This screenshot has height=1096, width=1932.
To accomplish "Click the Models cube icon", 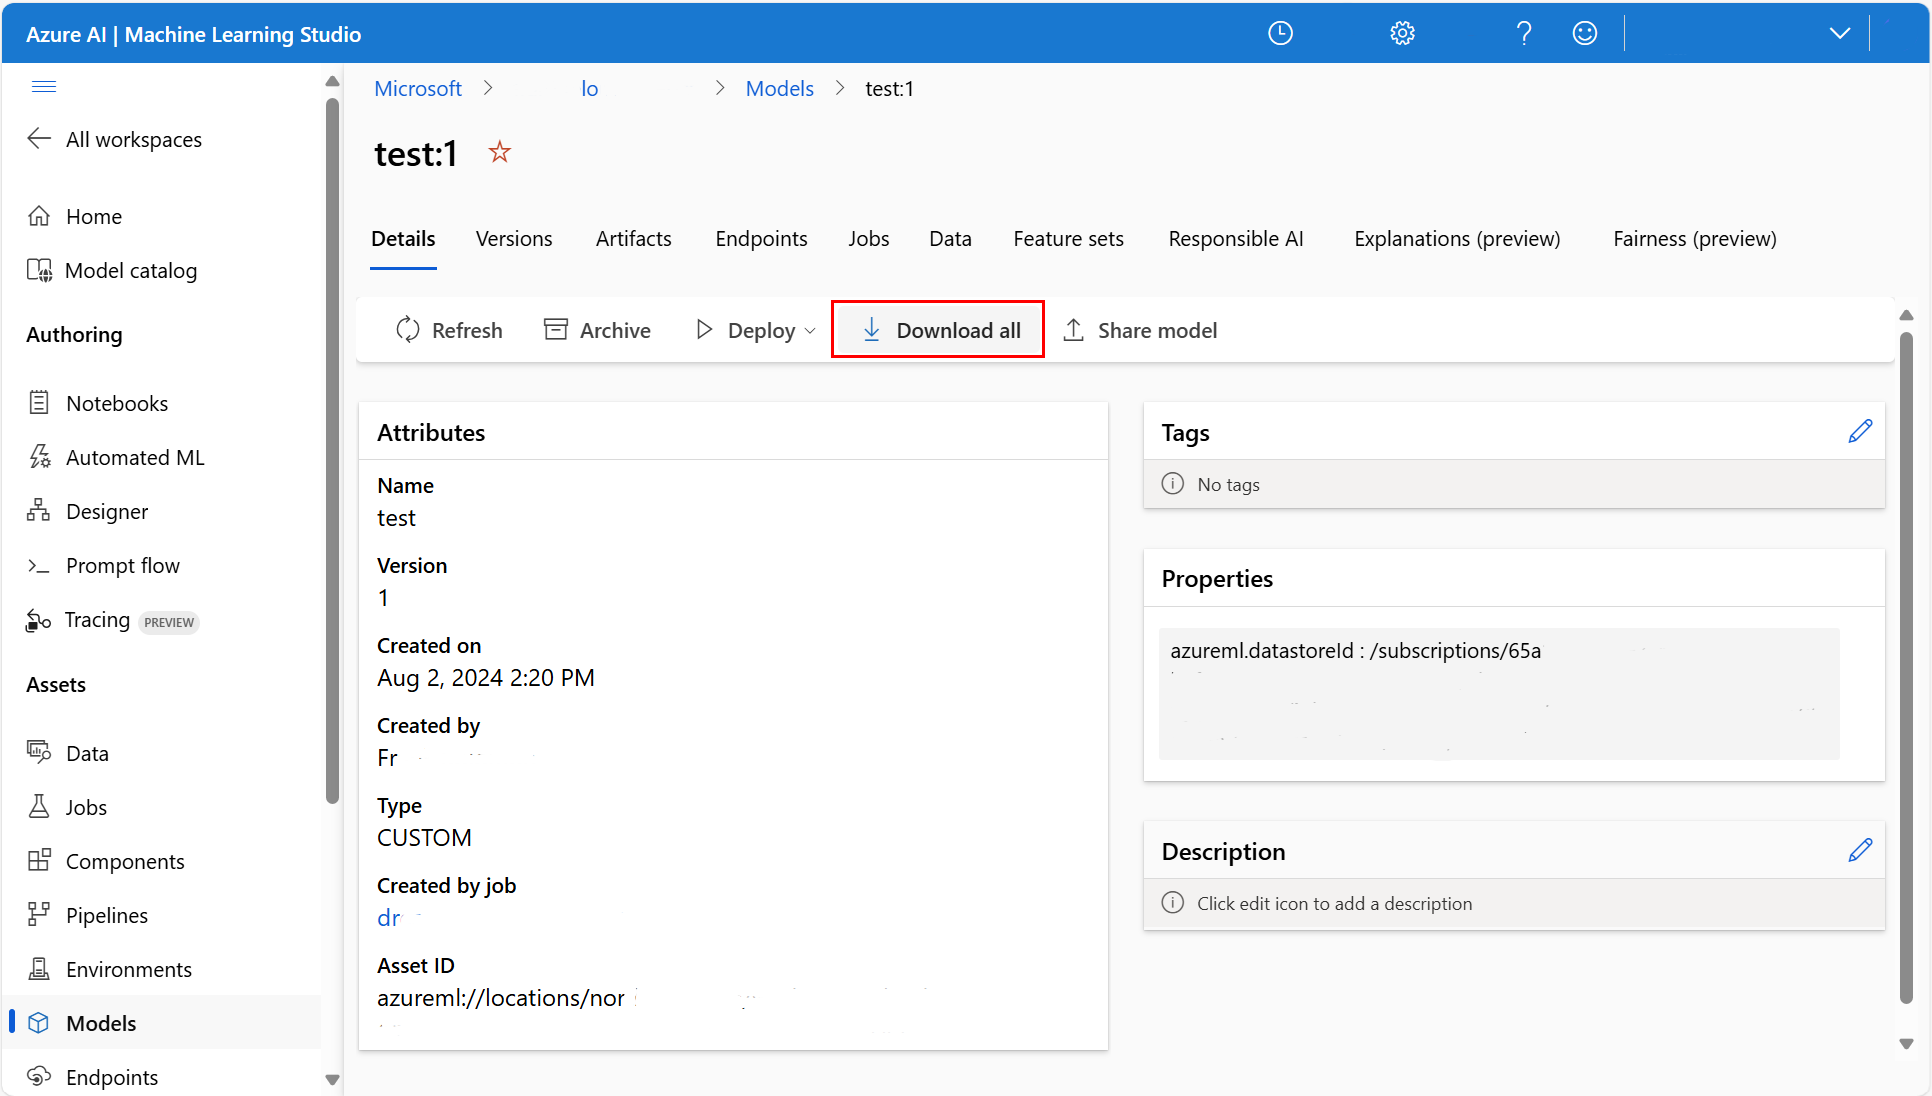I will tap(39, 1023).
